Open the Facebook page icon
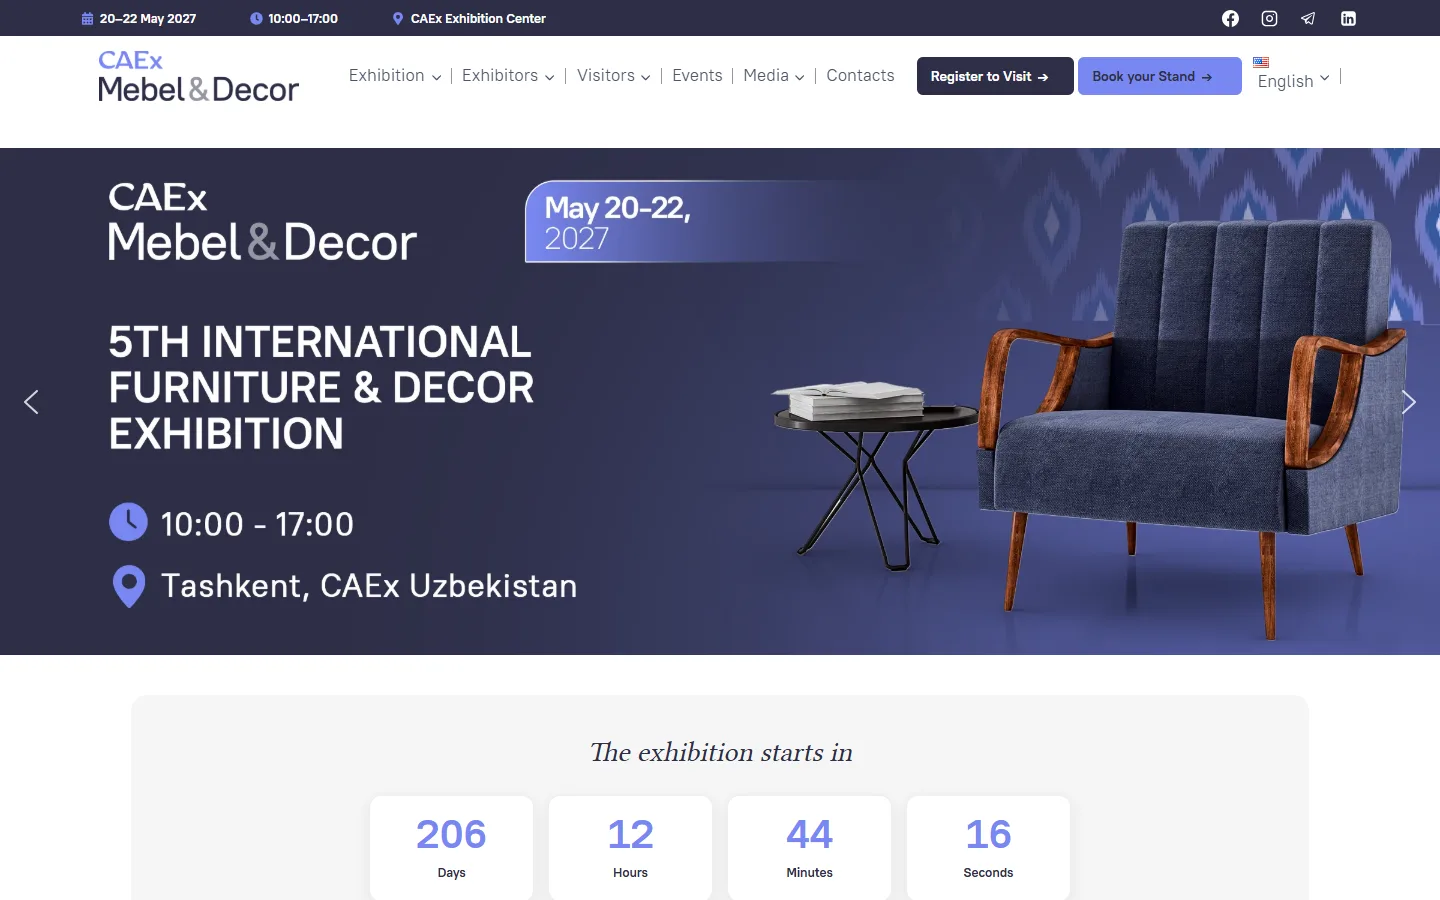The height and width of the screenshot is (900, 1440). 1230,18
